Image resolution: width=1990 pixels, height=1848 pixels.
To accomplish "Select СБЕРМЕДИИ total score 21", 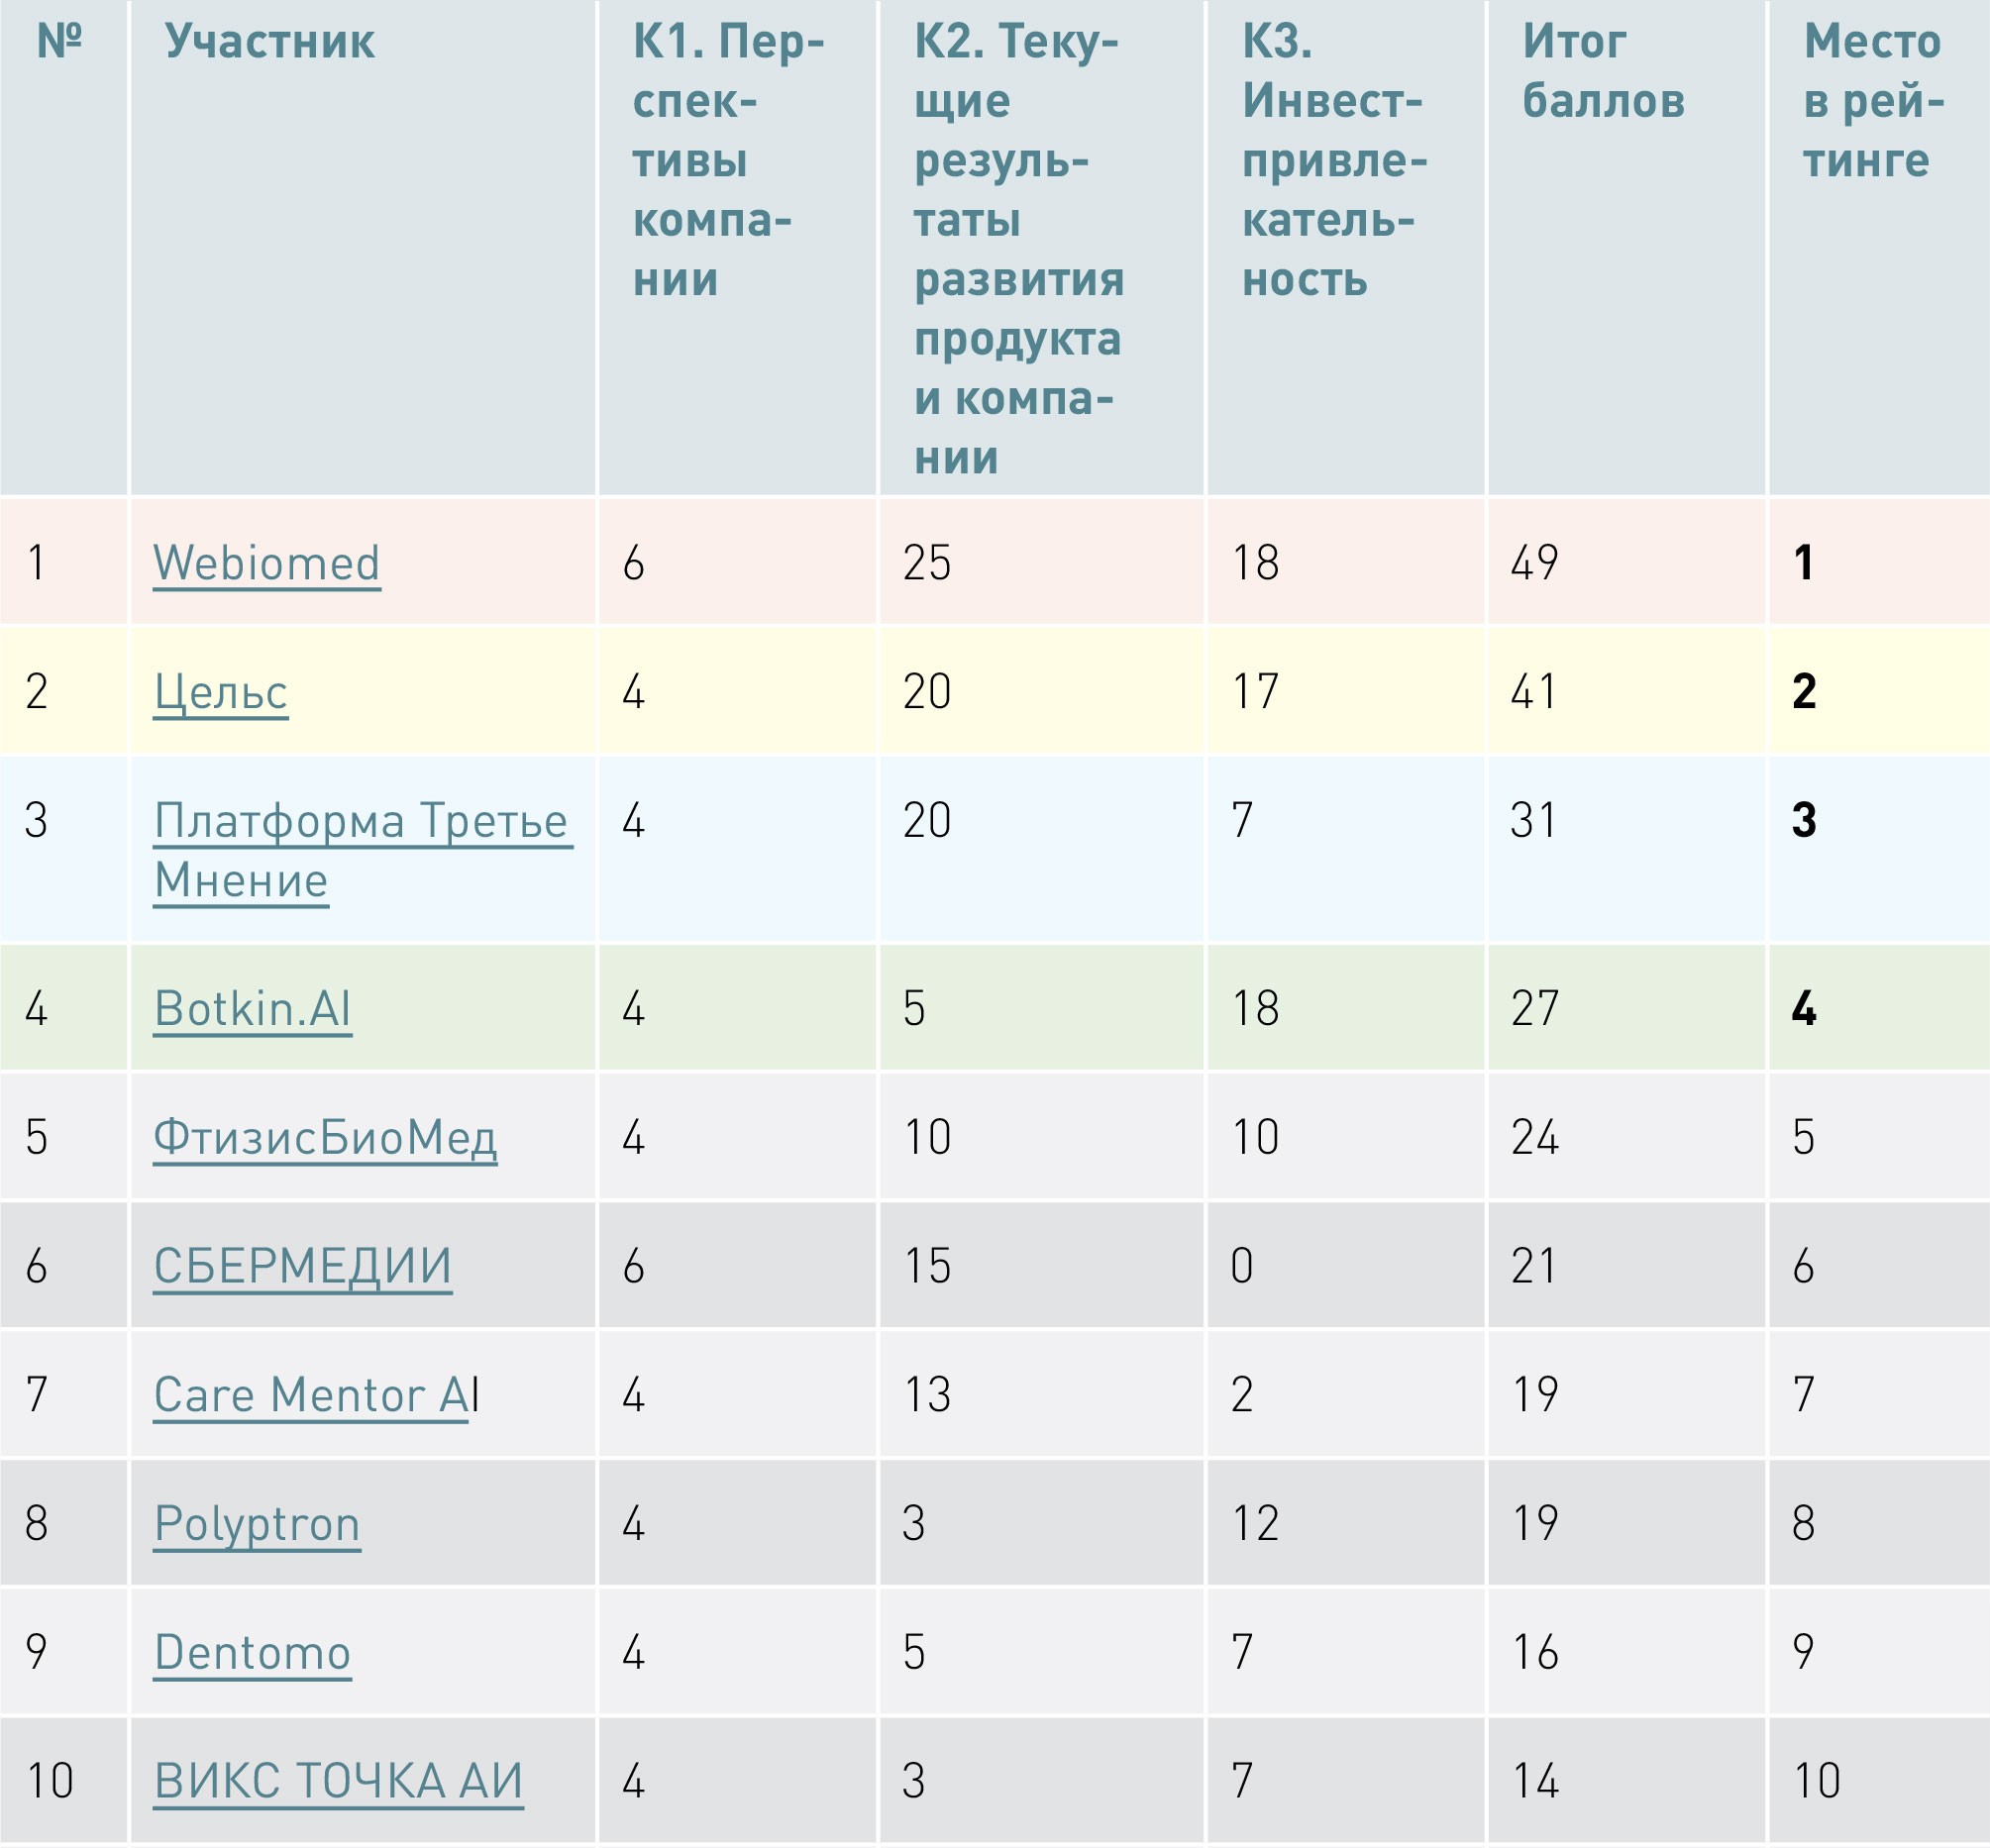I will (1533, 1266).
